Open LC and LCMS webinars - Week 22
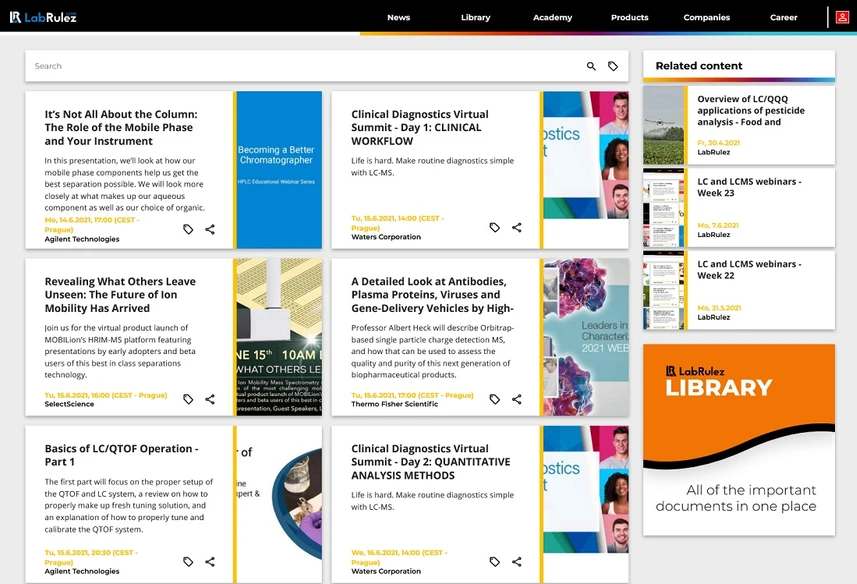Viewport: 857px width, 584px height. 749,269
